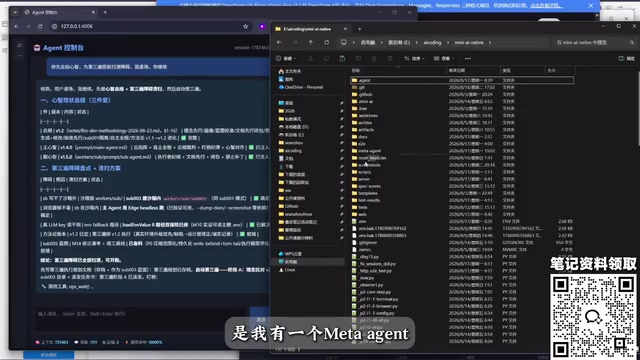Select the .agent folder row

tap(462, 80)
